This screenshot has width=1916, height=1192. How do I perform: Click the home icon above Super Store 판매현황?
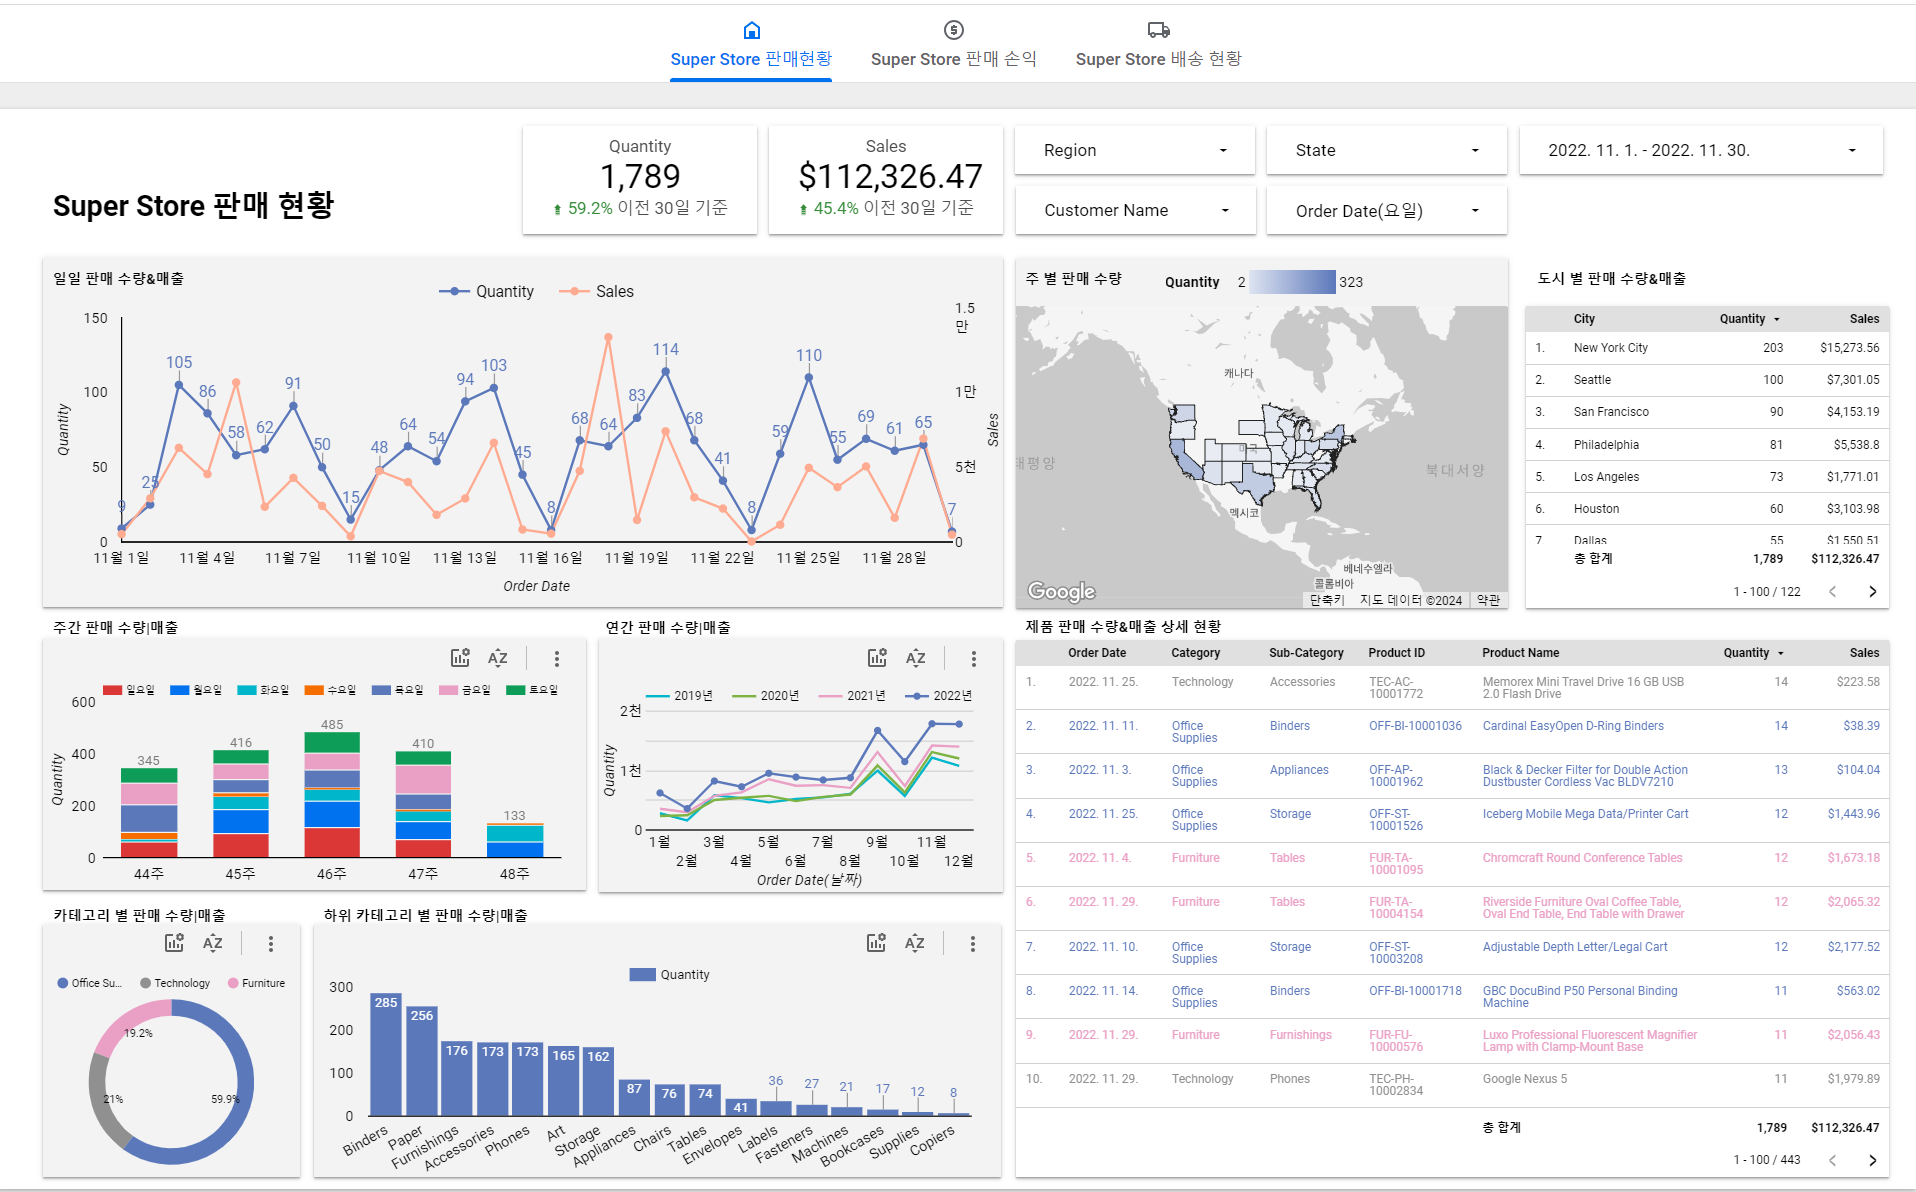pyautogui.click(x=752, y=30)
